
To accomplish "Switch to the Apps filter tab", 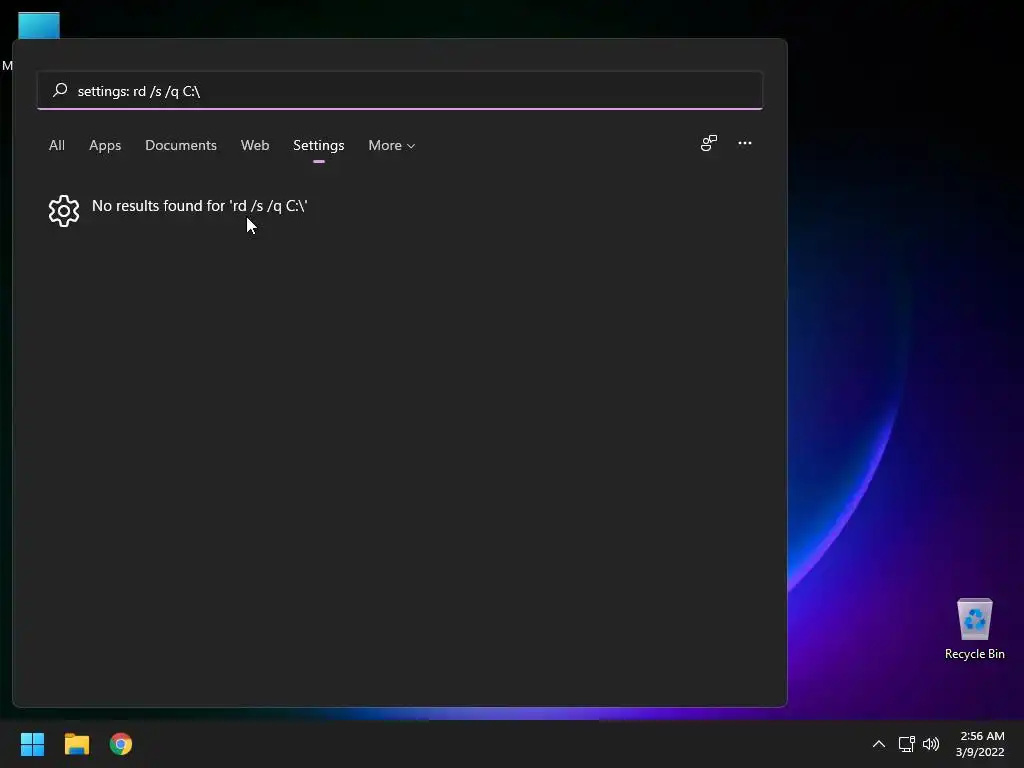I will coord(105,146).
